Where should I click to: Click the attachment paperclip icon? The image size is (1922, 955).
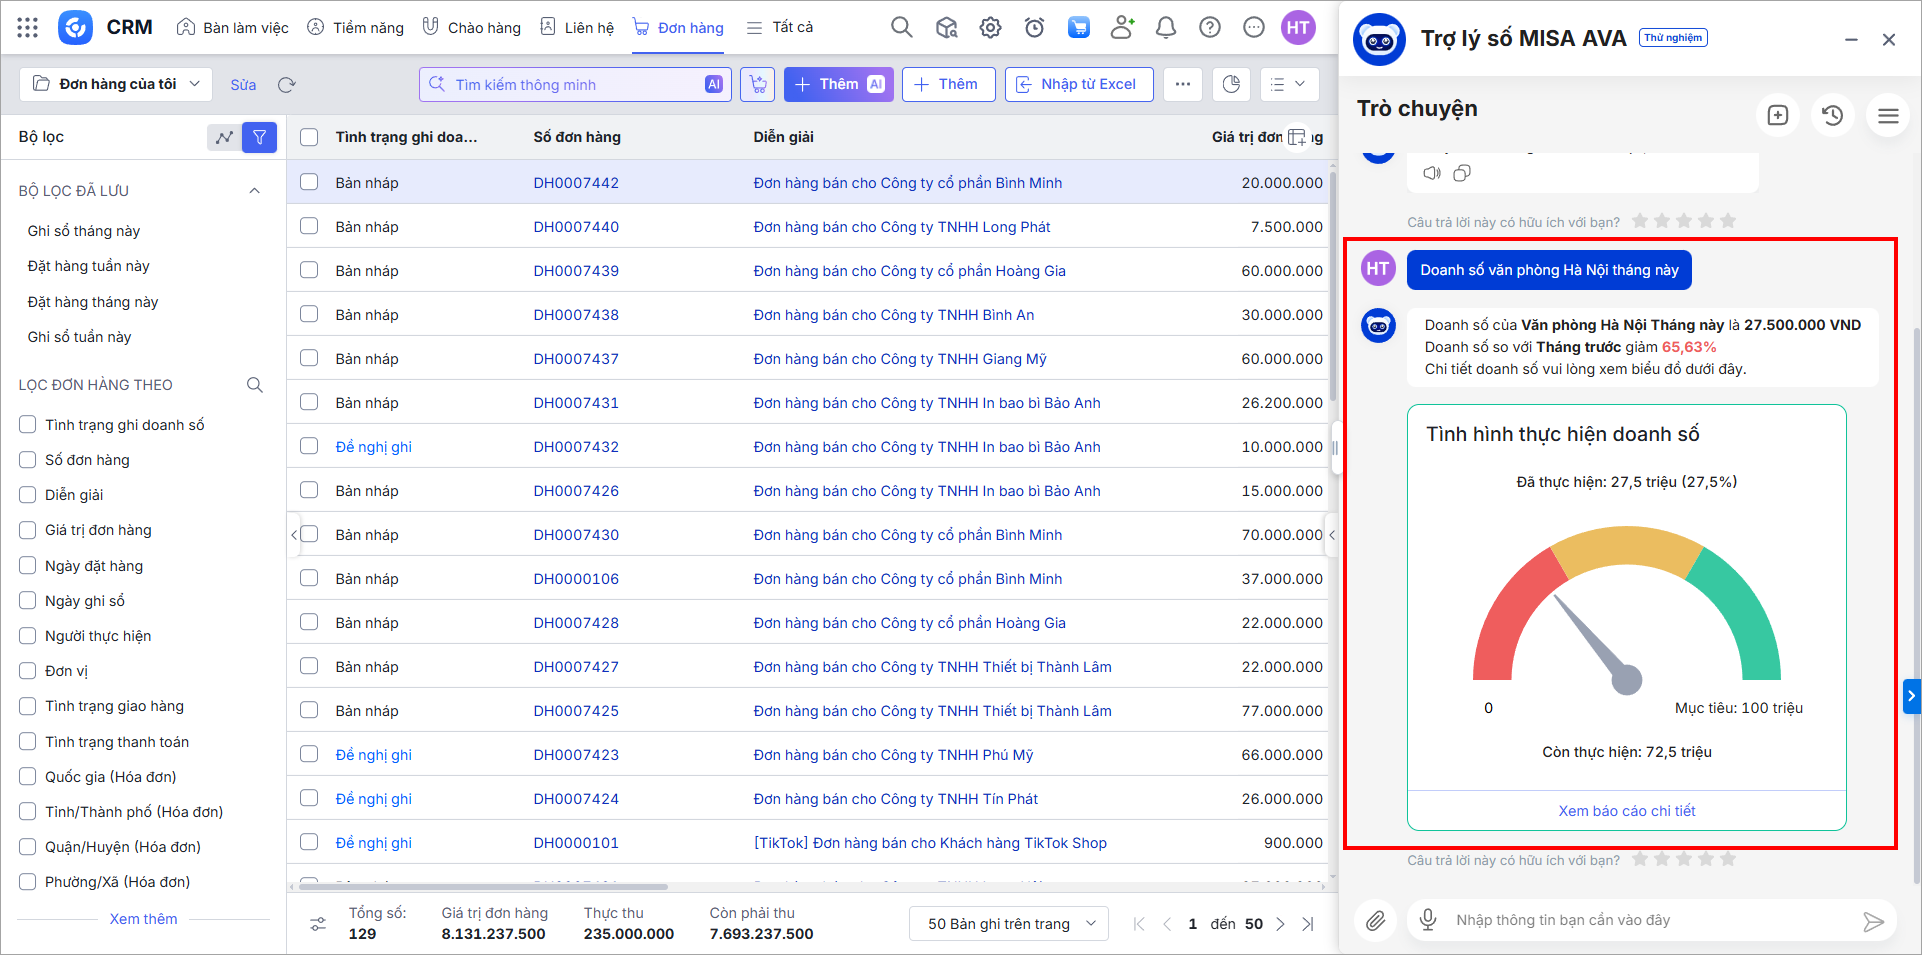[x=1376, y=921]
